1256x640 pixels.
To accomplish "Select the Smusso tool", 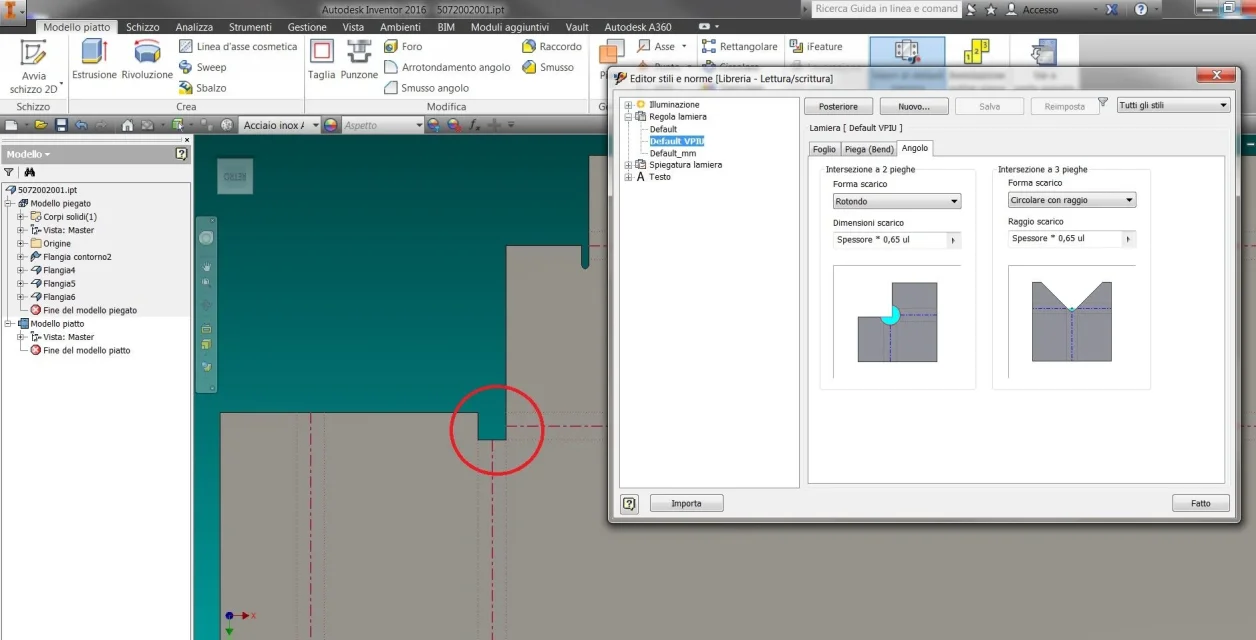I will pyautogui.click(x=548, y=68).
